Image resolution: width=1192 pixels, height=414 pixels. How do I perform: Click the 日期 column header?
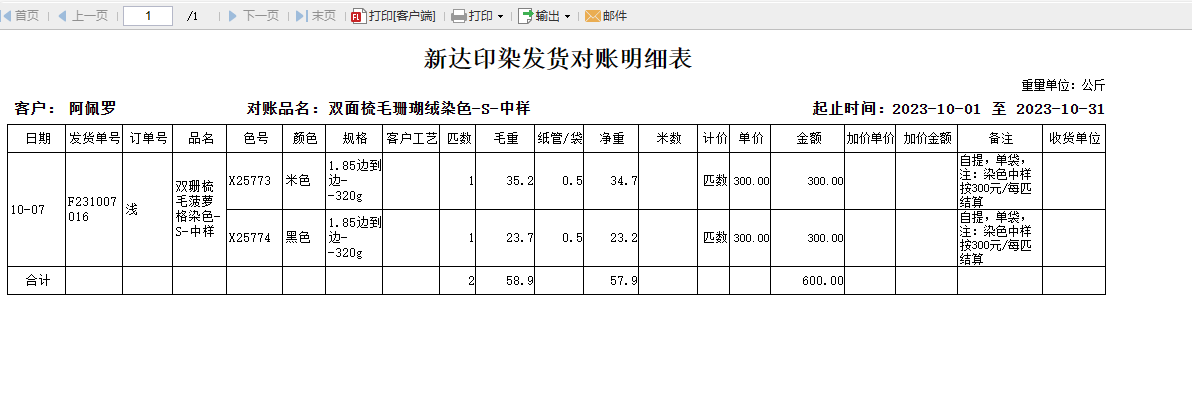(36, 139)
